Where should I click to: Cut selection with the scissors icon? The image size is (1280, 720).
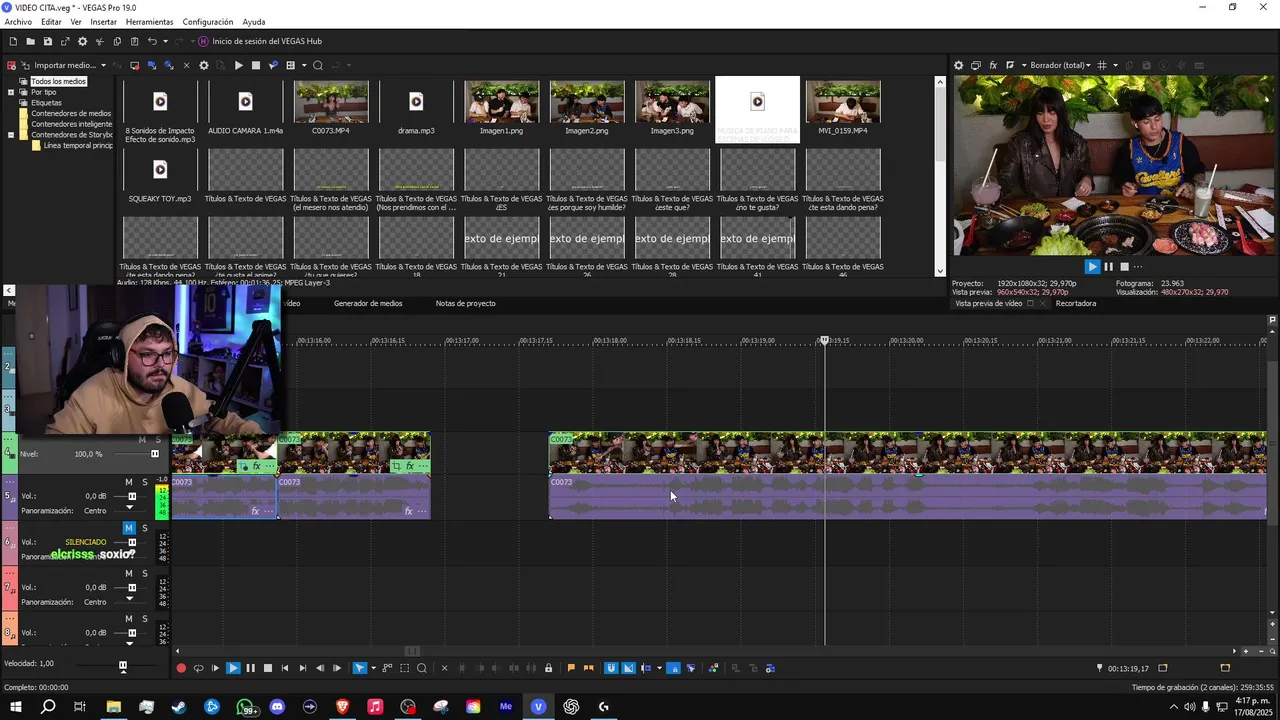point(99,41)
